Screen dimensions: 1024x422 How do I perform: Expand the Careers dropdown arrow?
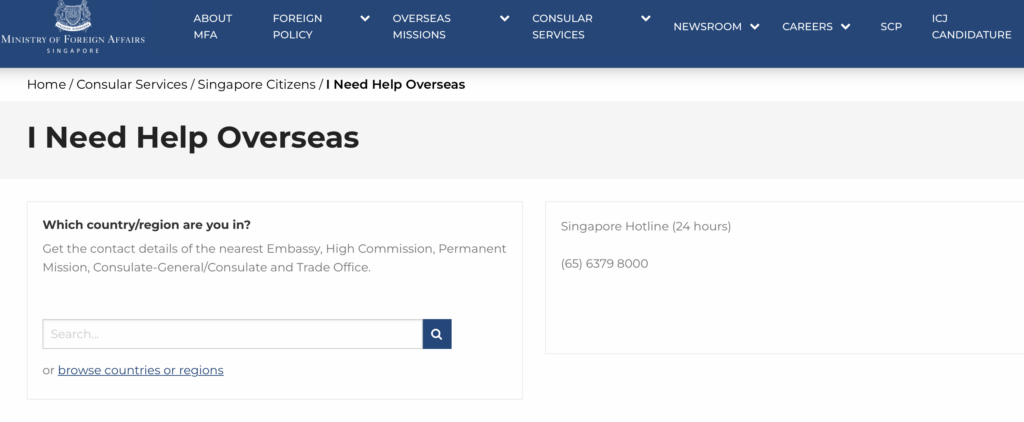846,27
